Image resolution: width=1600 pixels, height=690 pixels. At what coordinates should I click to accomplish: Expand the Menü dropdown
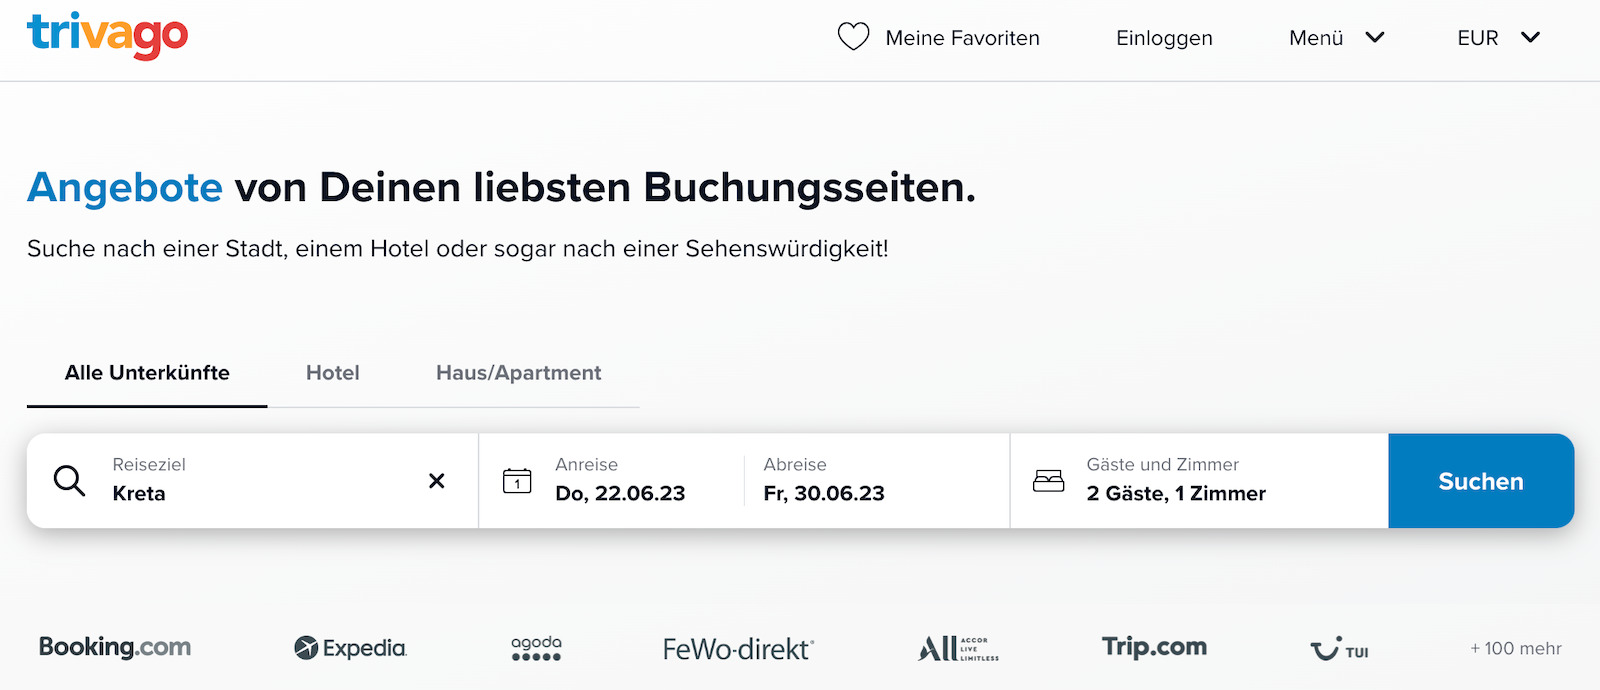click(1336, 38)
